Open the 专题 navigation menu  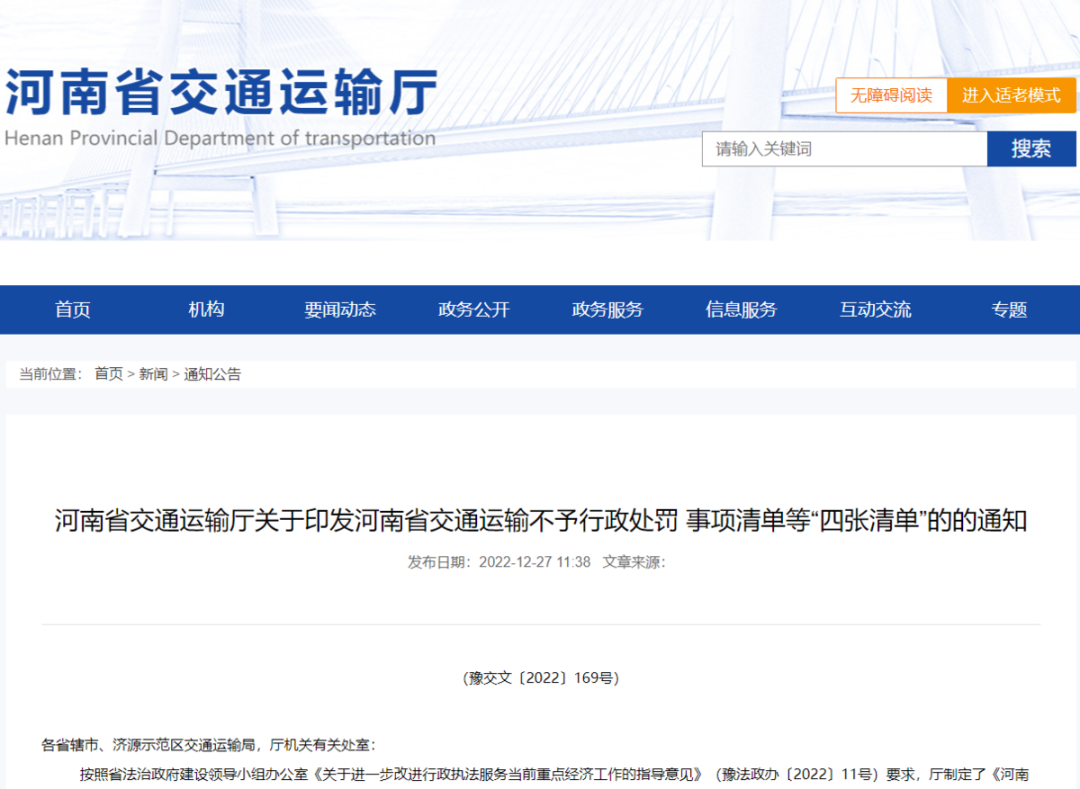pos(1009,310)
